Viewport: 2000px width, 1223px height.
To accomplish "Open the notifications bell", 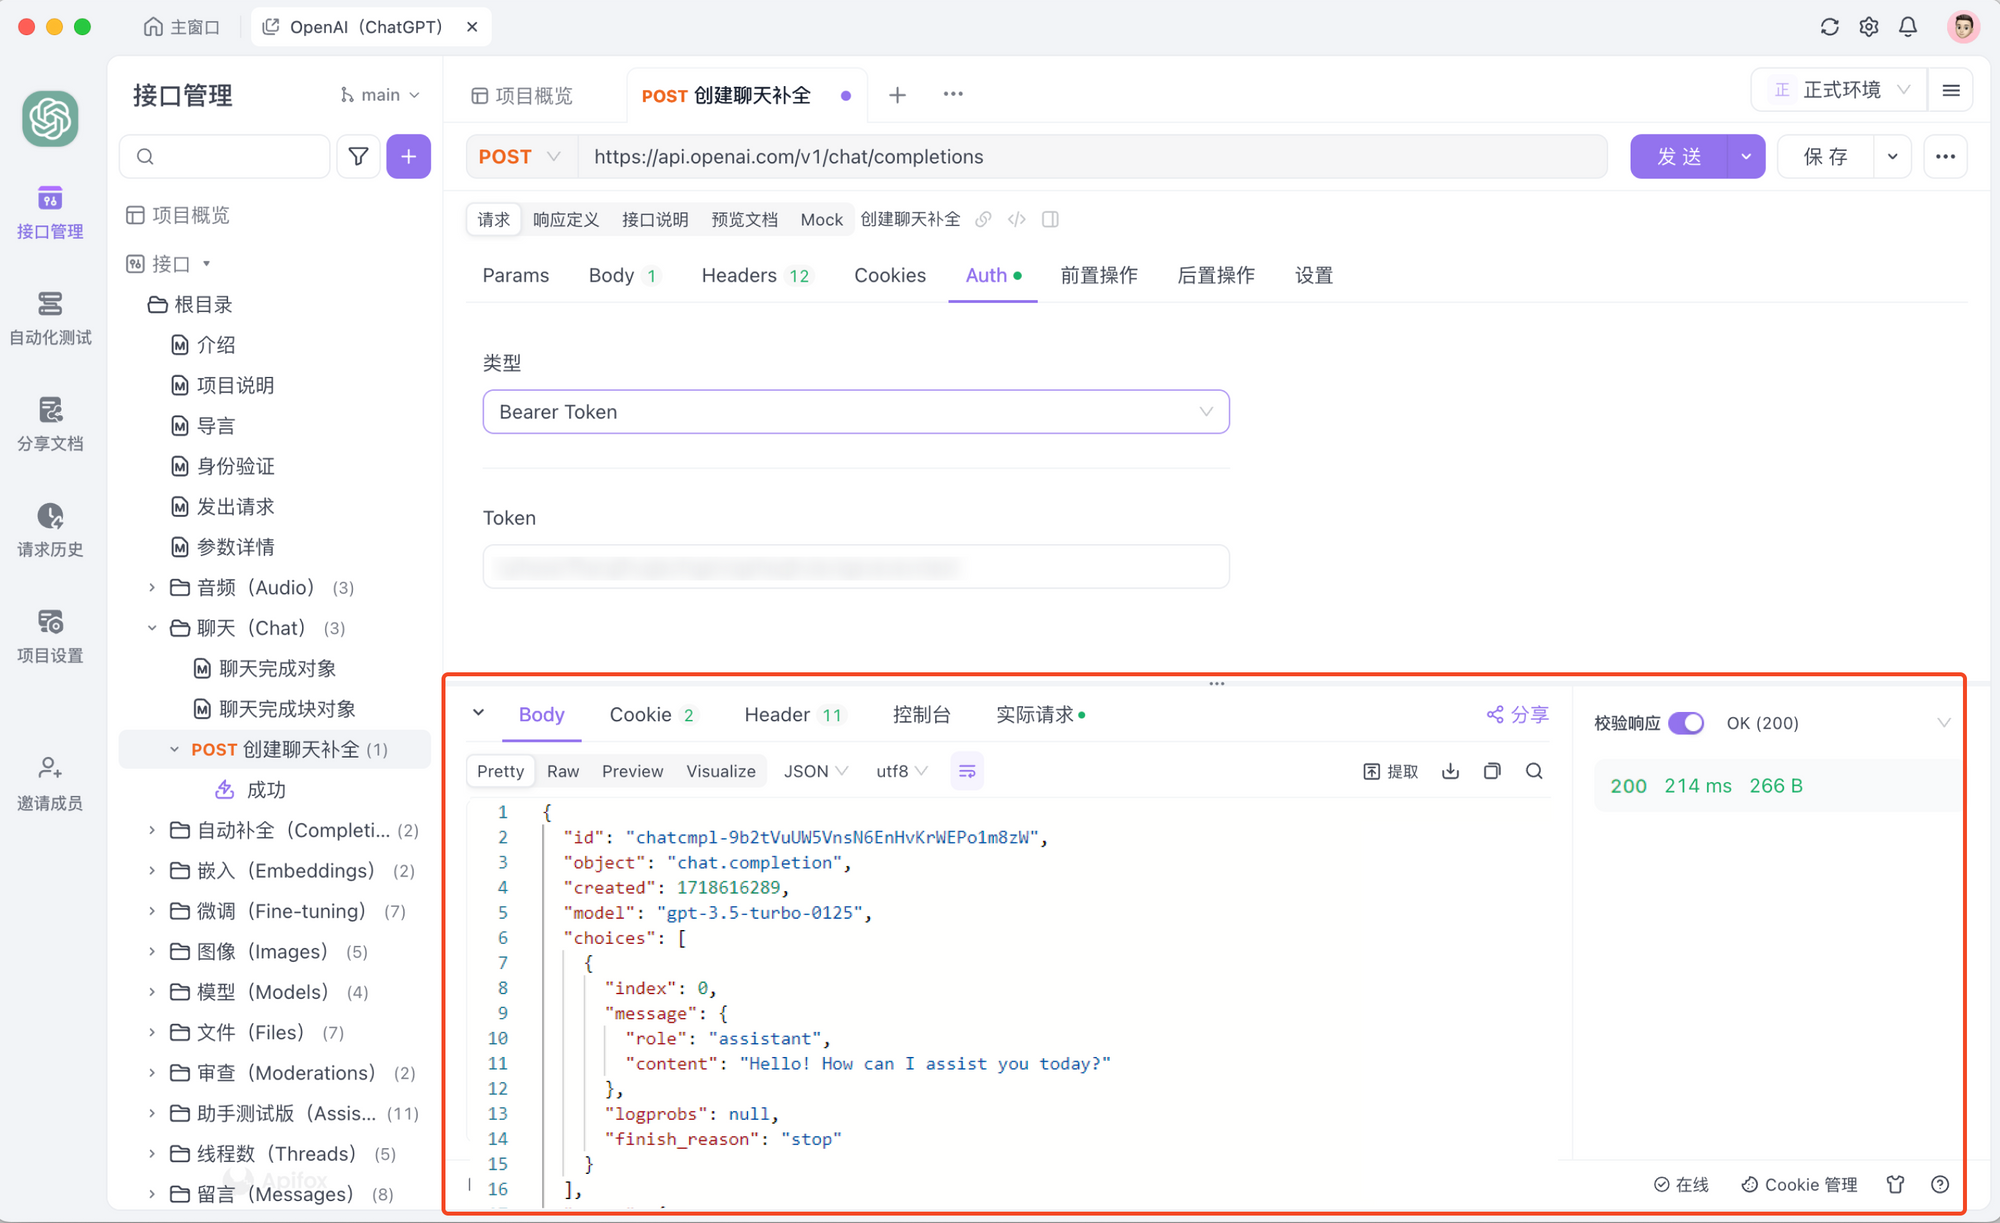I will coord(1908,27).
